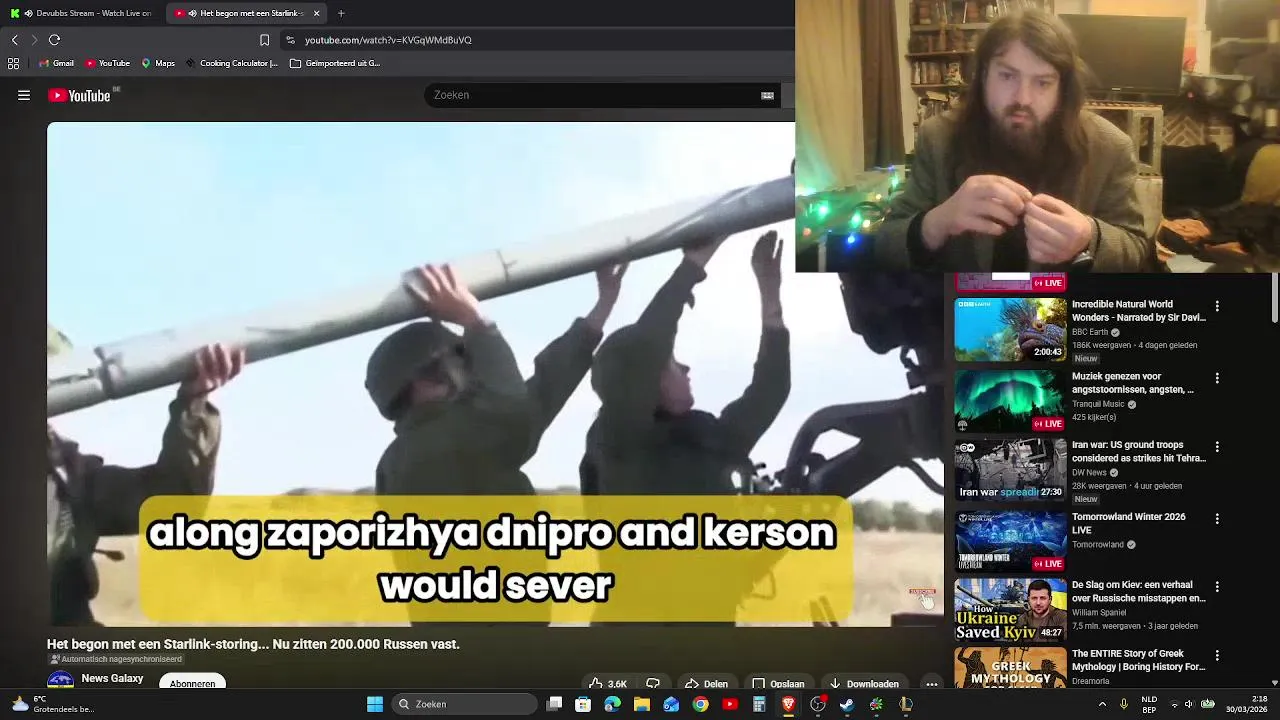Go to YouTube home via the logo

click(x=79, y=96)
